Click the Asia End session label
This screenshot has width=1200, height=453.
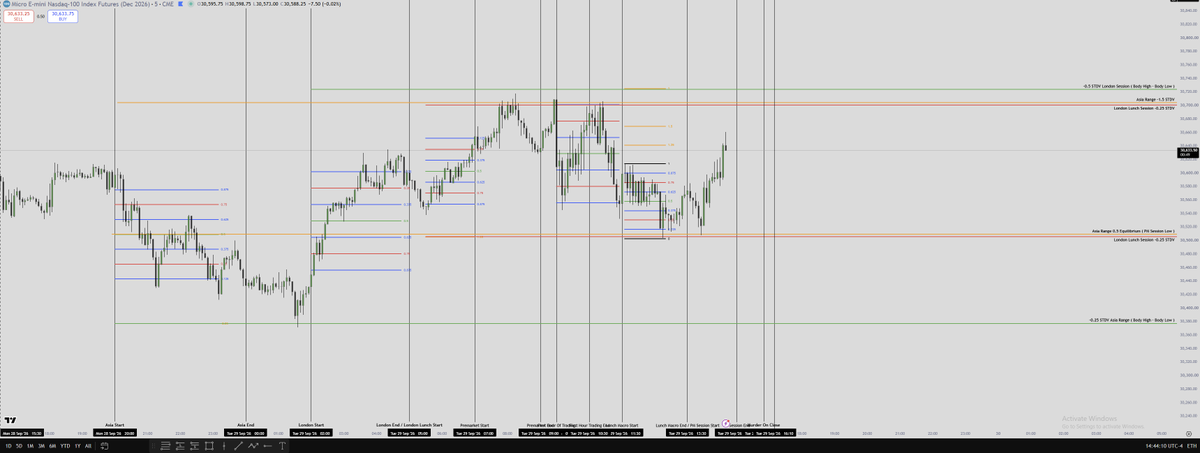[245, 425]
